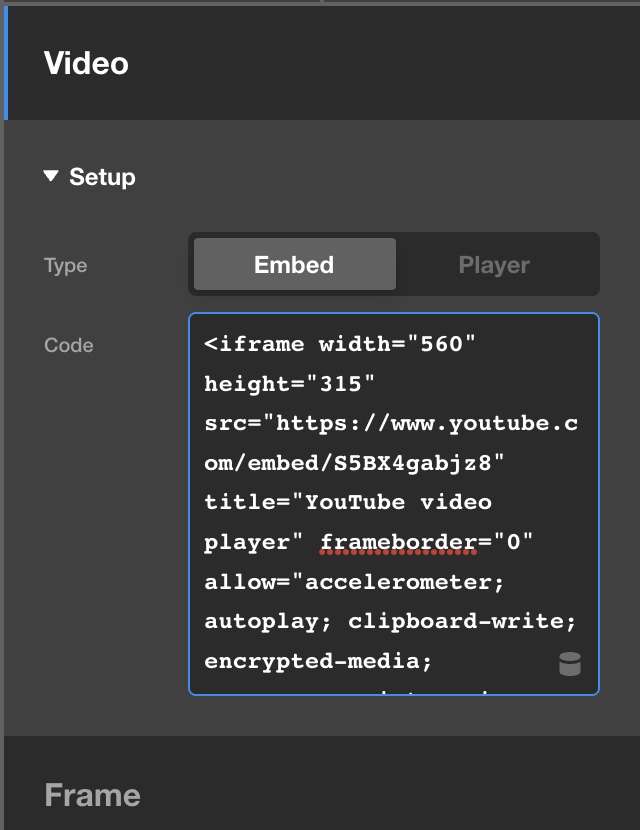Switch video Type to Player
Viewport: 640px width, 830px height.
click(x=494, y=265)
